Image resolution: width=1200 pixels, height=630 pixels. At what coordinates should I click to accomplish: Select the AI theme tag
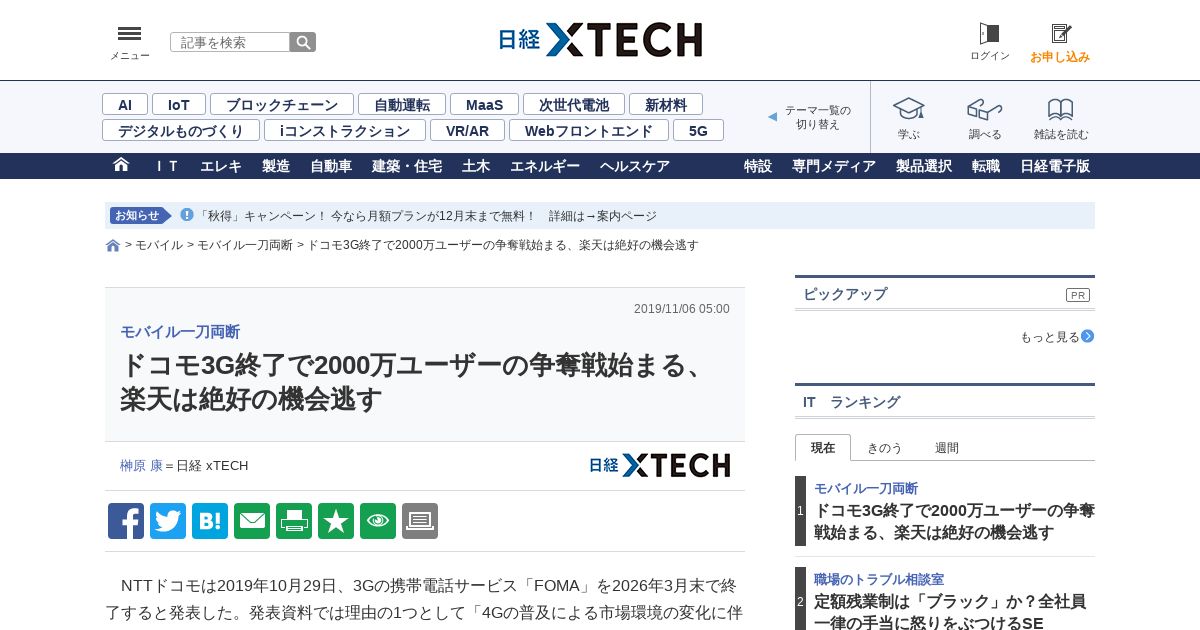click(125, 104)
